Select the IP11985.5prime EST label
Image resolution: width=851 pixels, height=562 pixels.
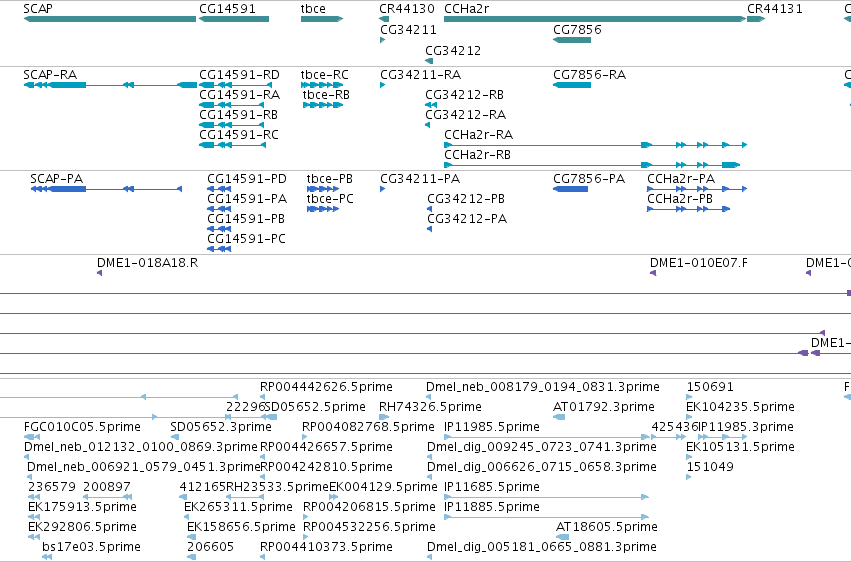pyautogui.click(x=492, y=427)
